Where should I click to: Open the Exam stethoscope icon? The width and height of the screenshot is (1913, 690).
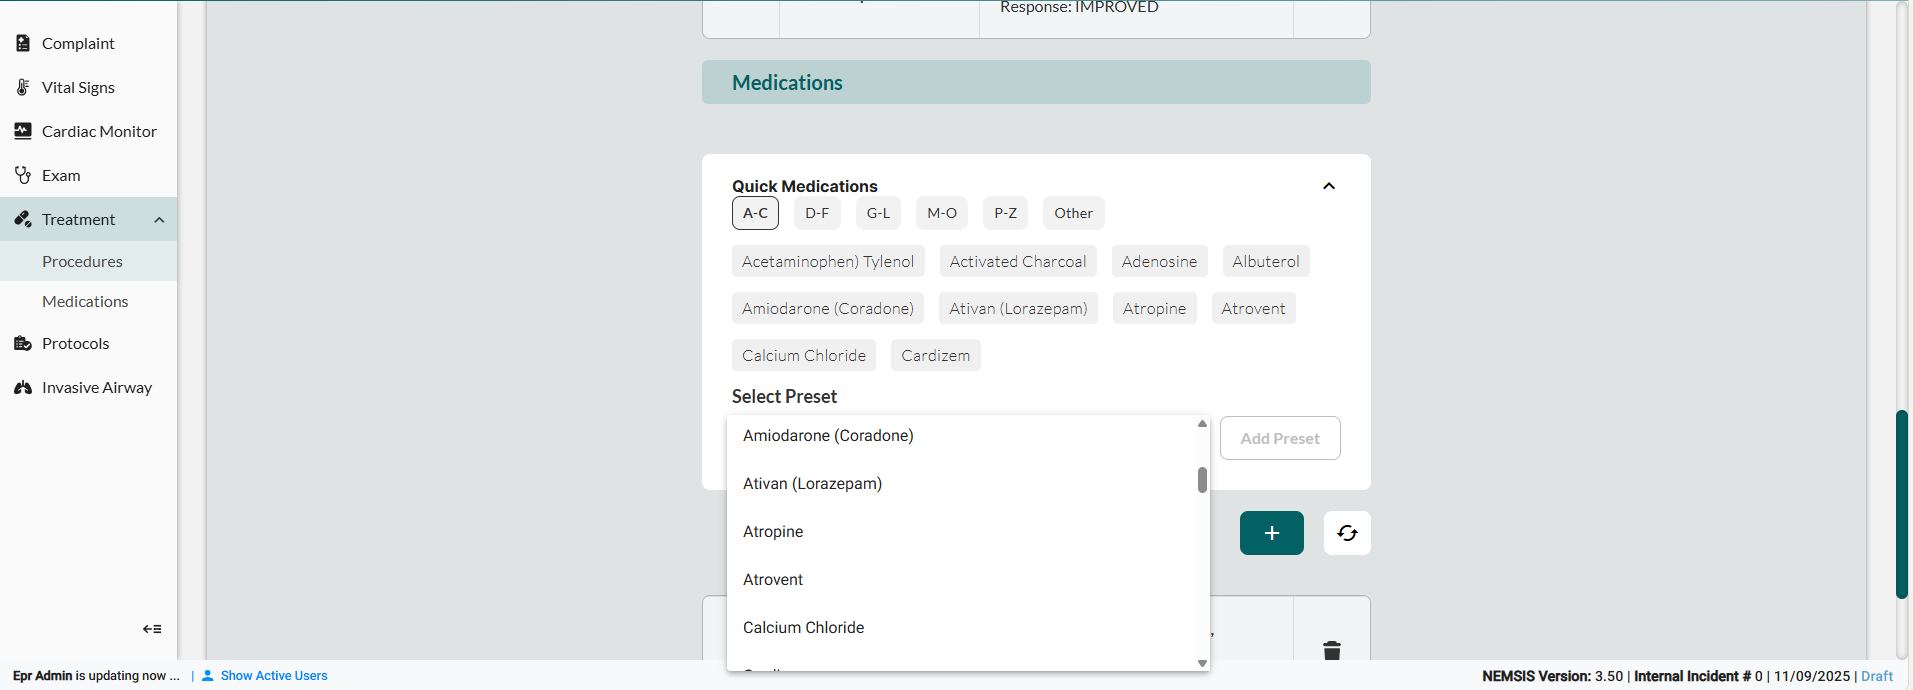pos(23,175)
